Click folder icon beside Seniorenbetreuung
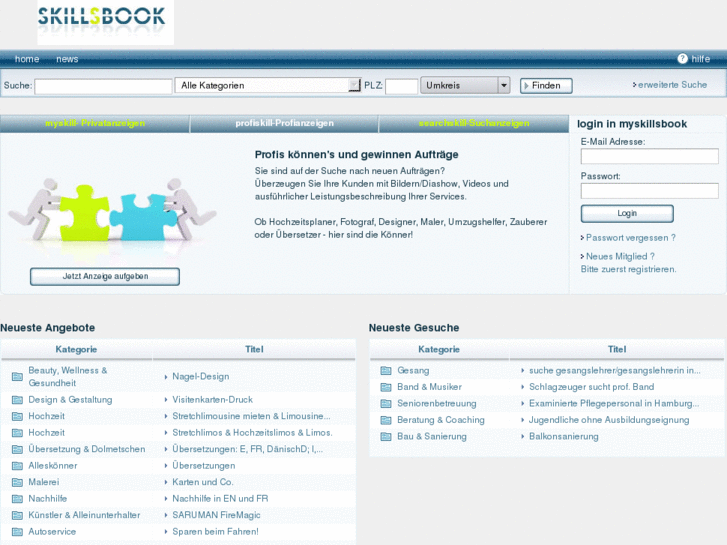Screen dimensions: 727x545 click(x=386, y=404)
